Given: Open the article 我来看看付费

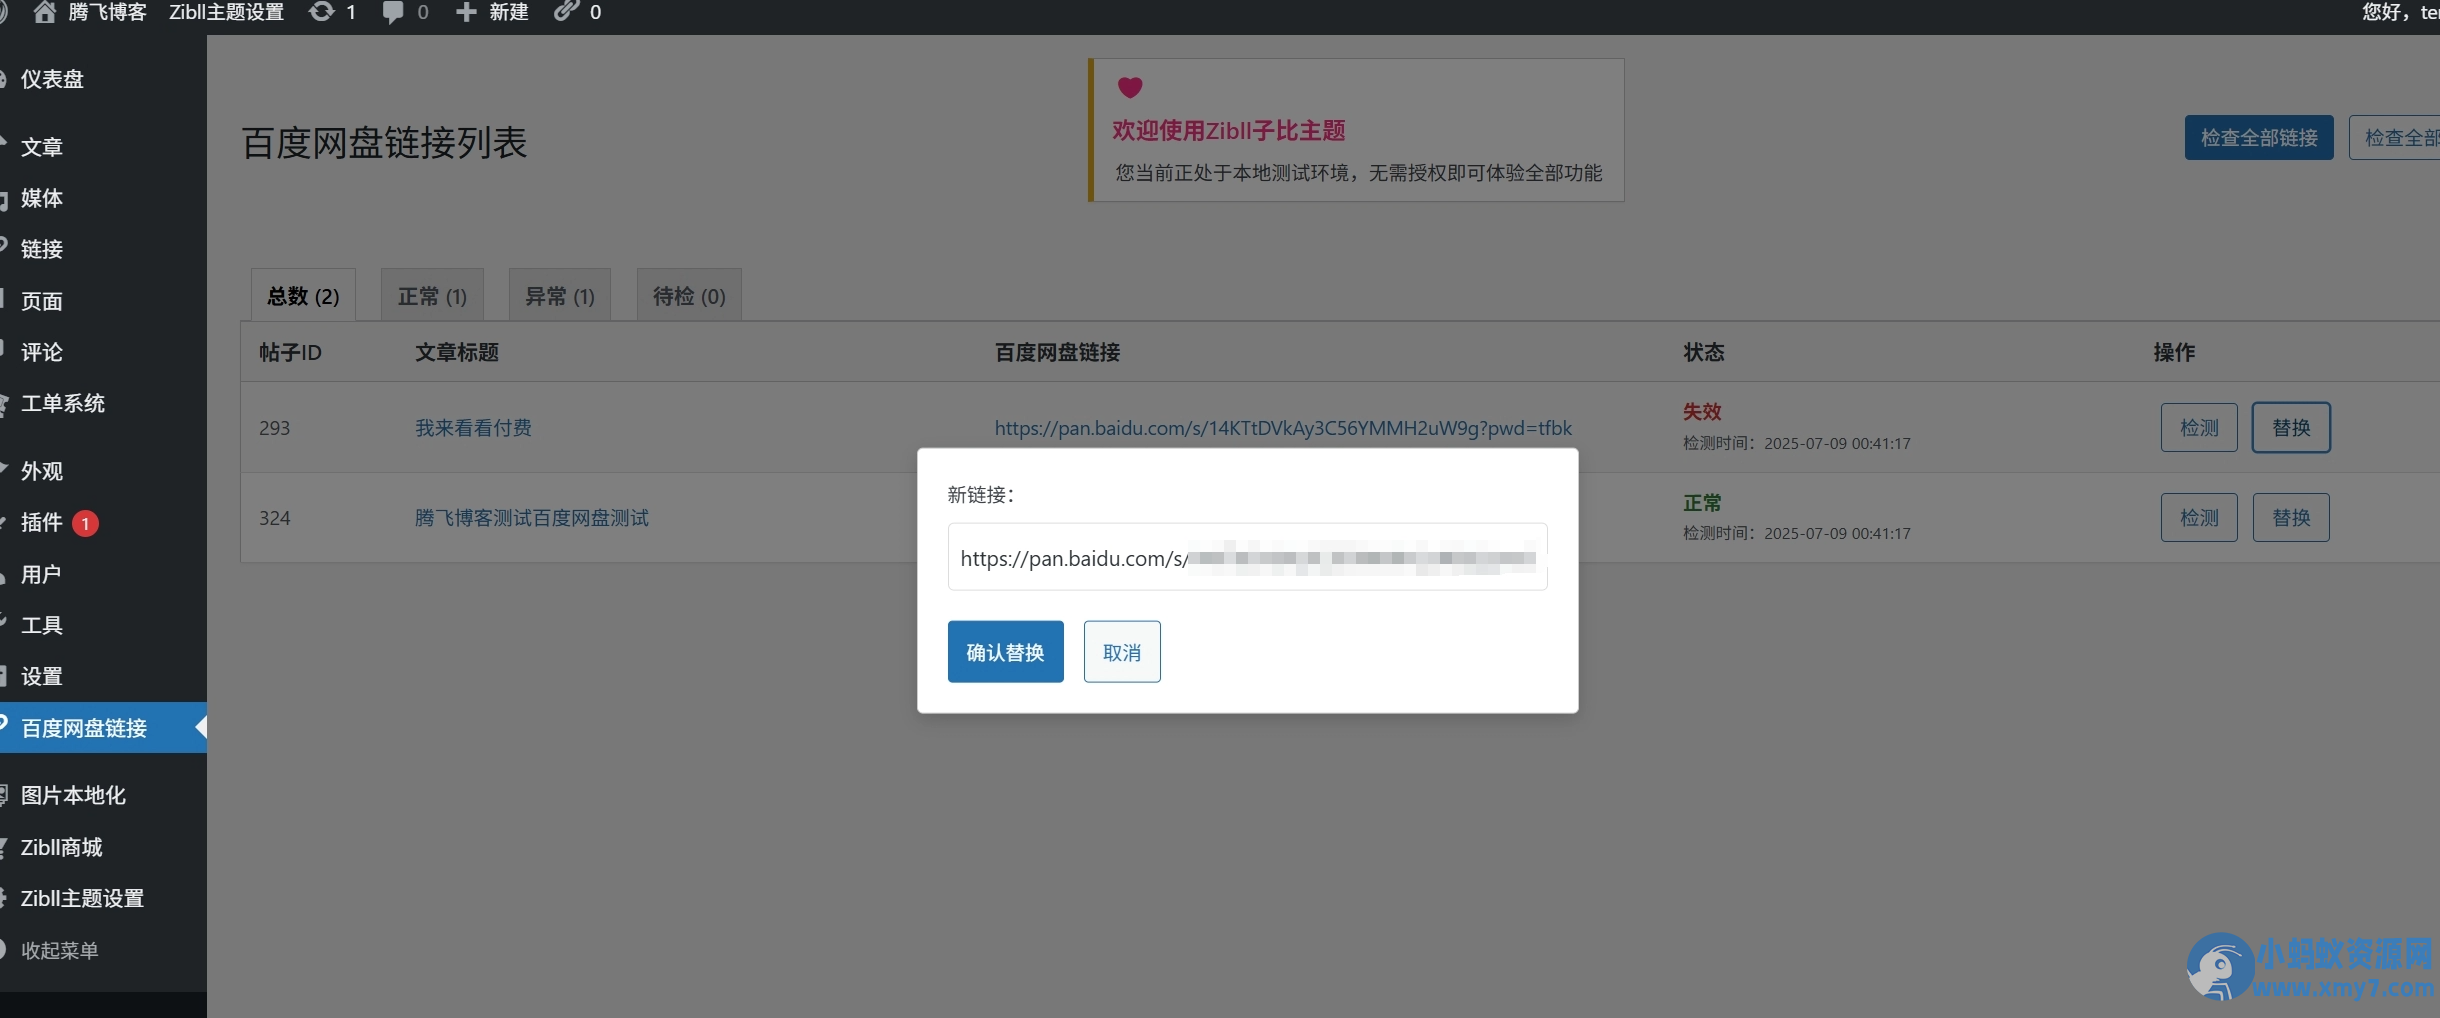Looking at the screenshot, I should (473, 428).
